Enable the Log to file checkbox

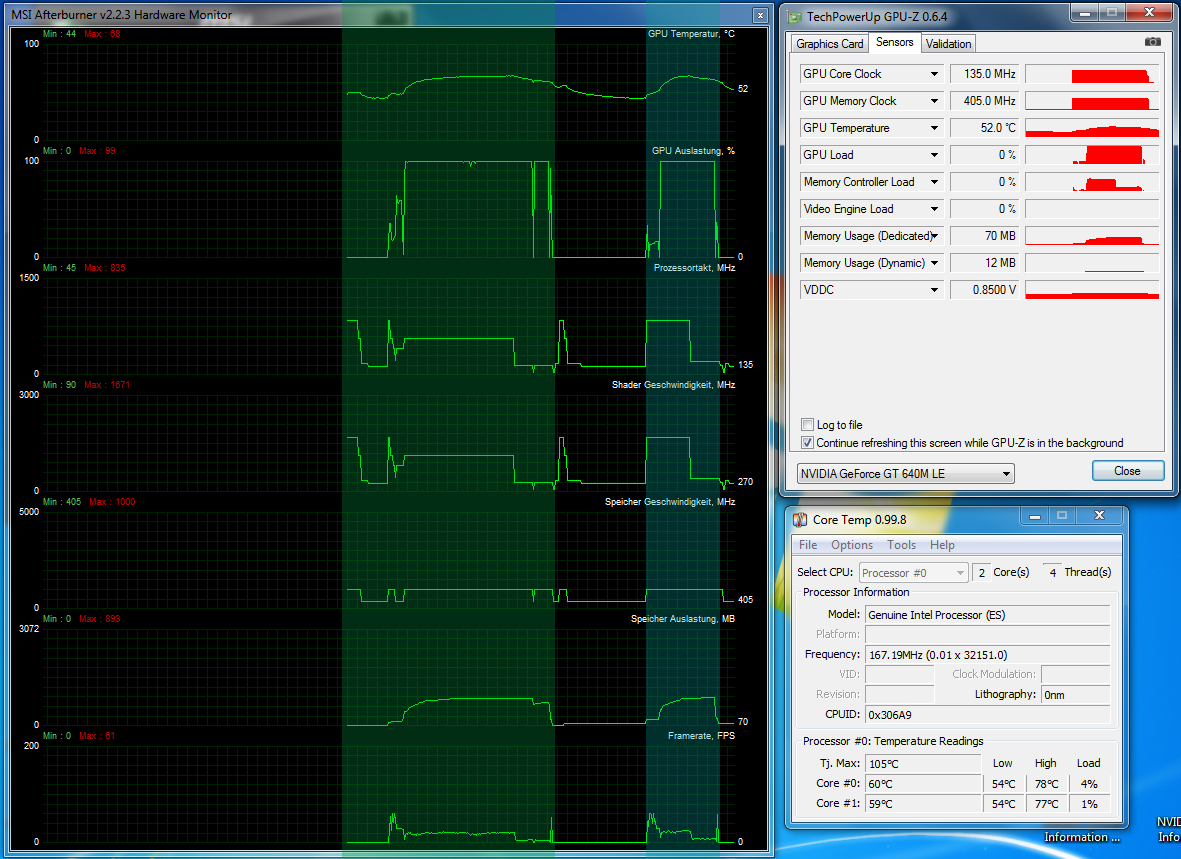click(808, 425)
